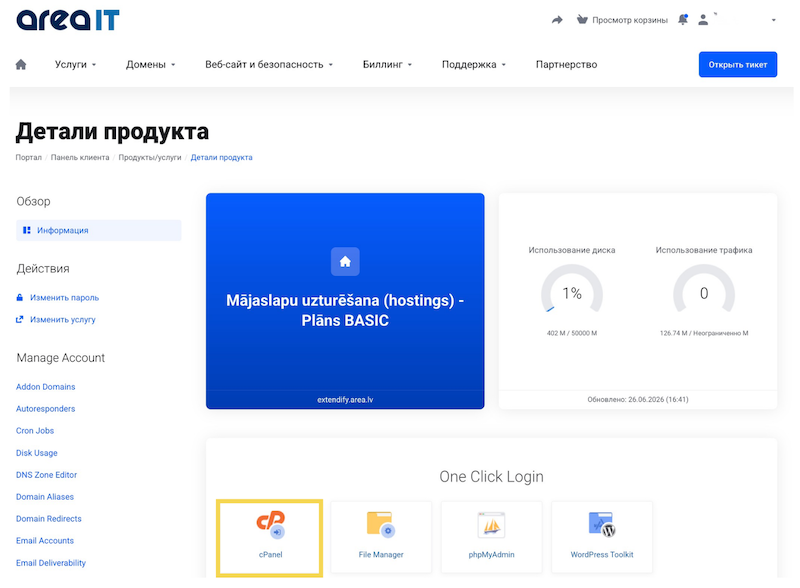Click the disk usage gauge
The width and height of the screenshot is (800, 588).
coord(572,289)
